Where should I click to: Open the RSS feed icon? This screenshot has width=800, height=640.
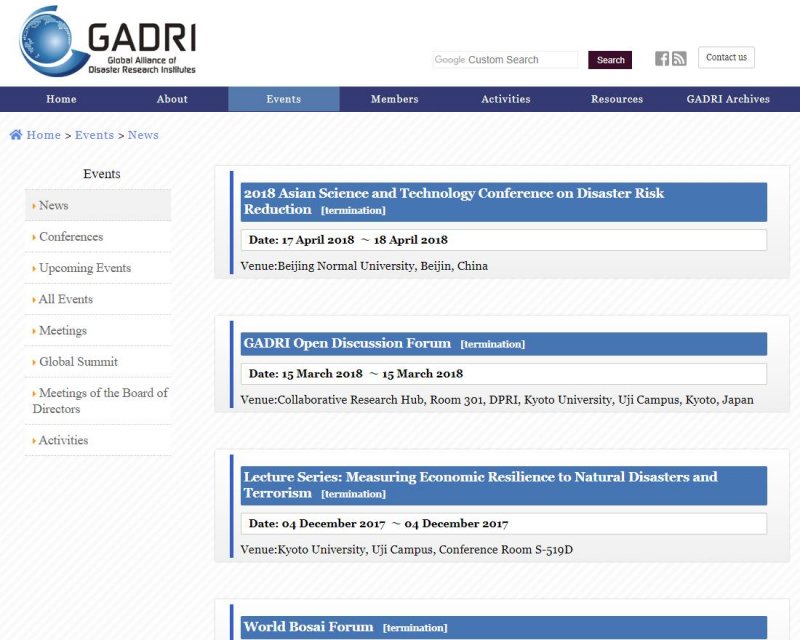(x=679, y=59)
